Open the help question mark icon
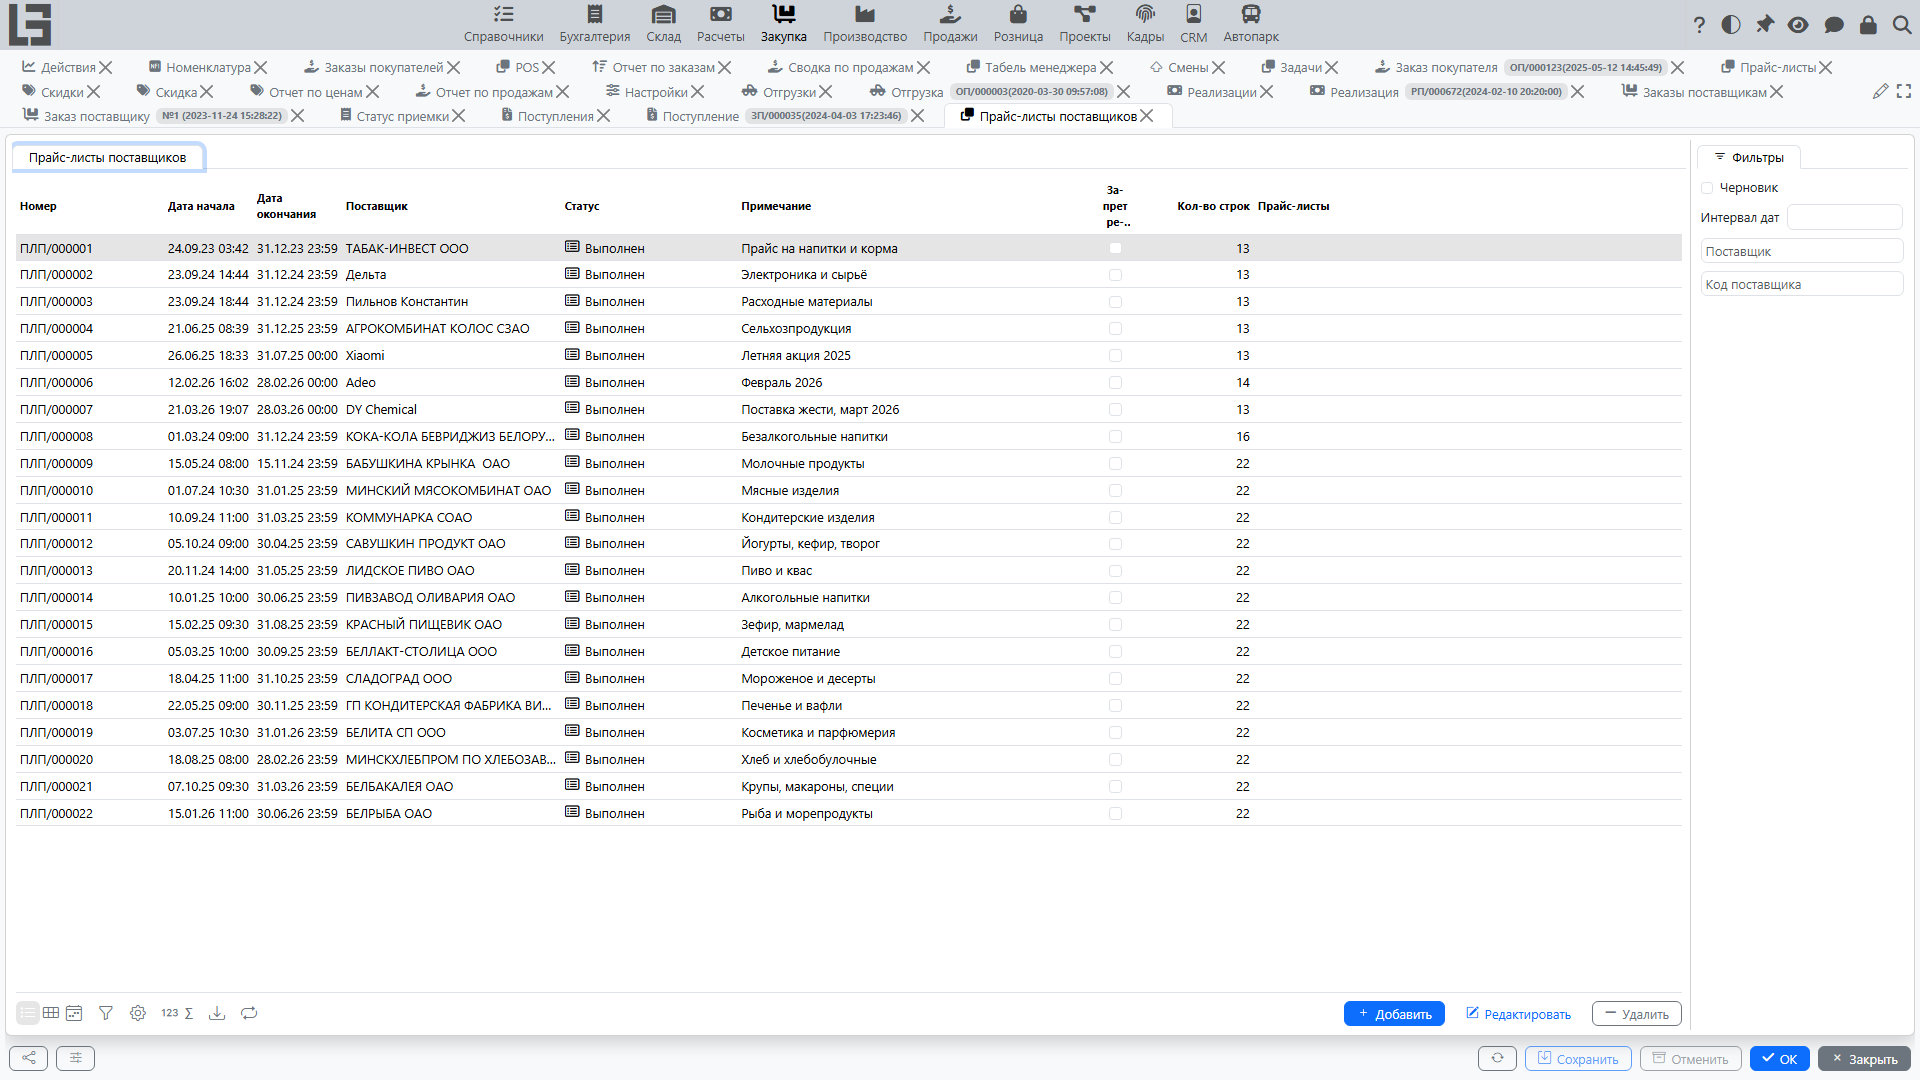This screenshot has height=1080, width=1920. coord(1699,25)
